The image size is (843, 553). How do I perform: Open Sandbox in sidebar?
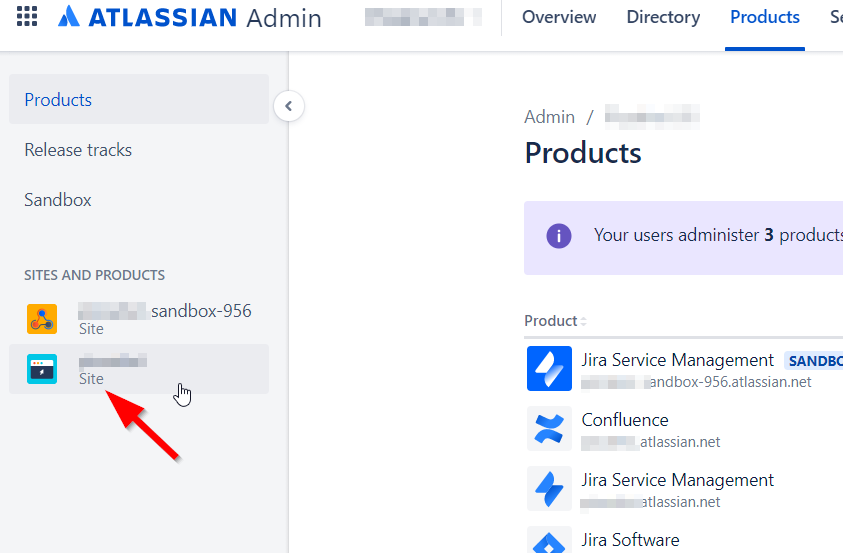click(58, 200)
